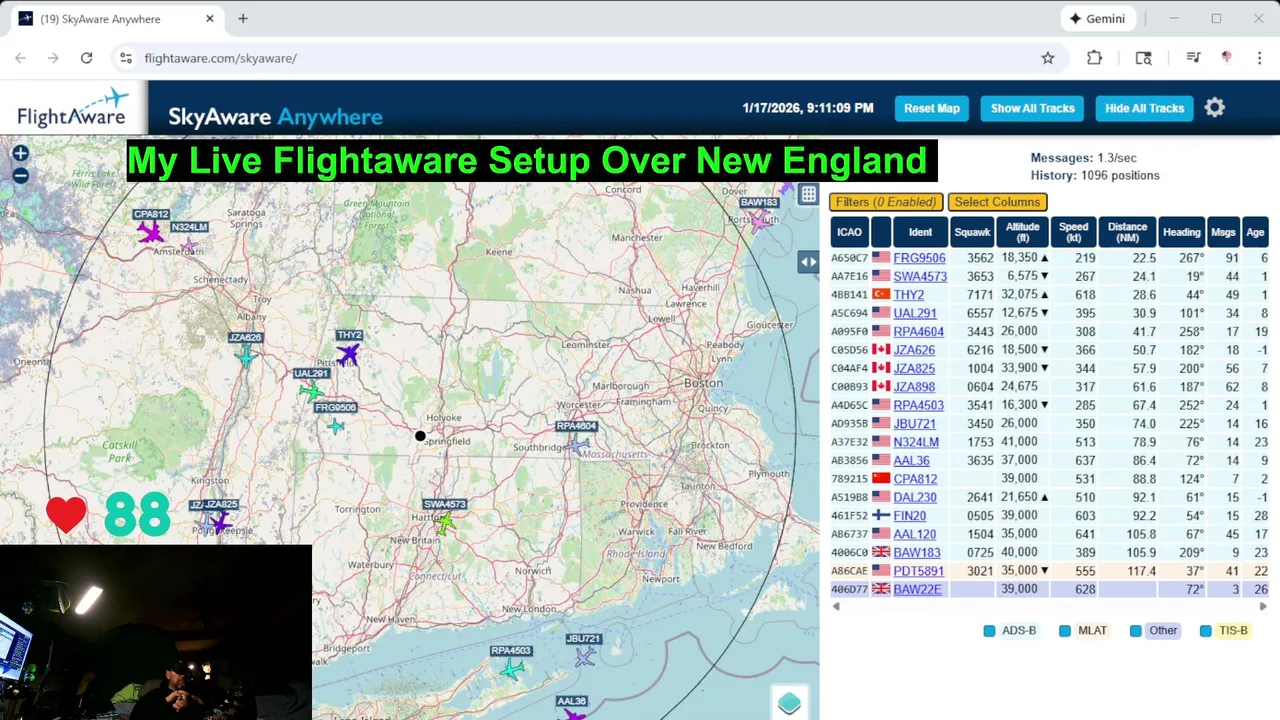The height and width of the screenshot is (720, 1280).
Task: Select the RPA4503 aircraft on map
Action: (x=511, y=669)
